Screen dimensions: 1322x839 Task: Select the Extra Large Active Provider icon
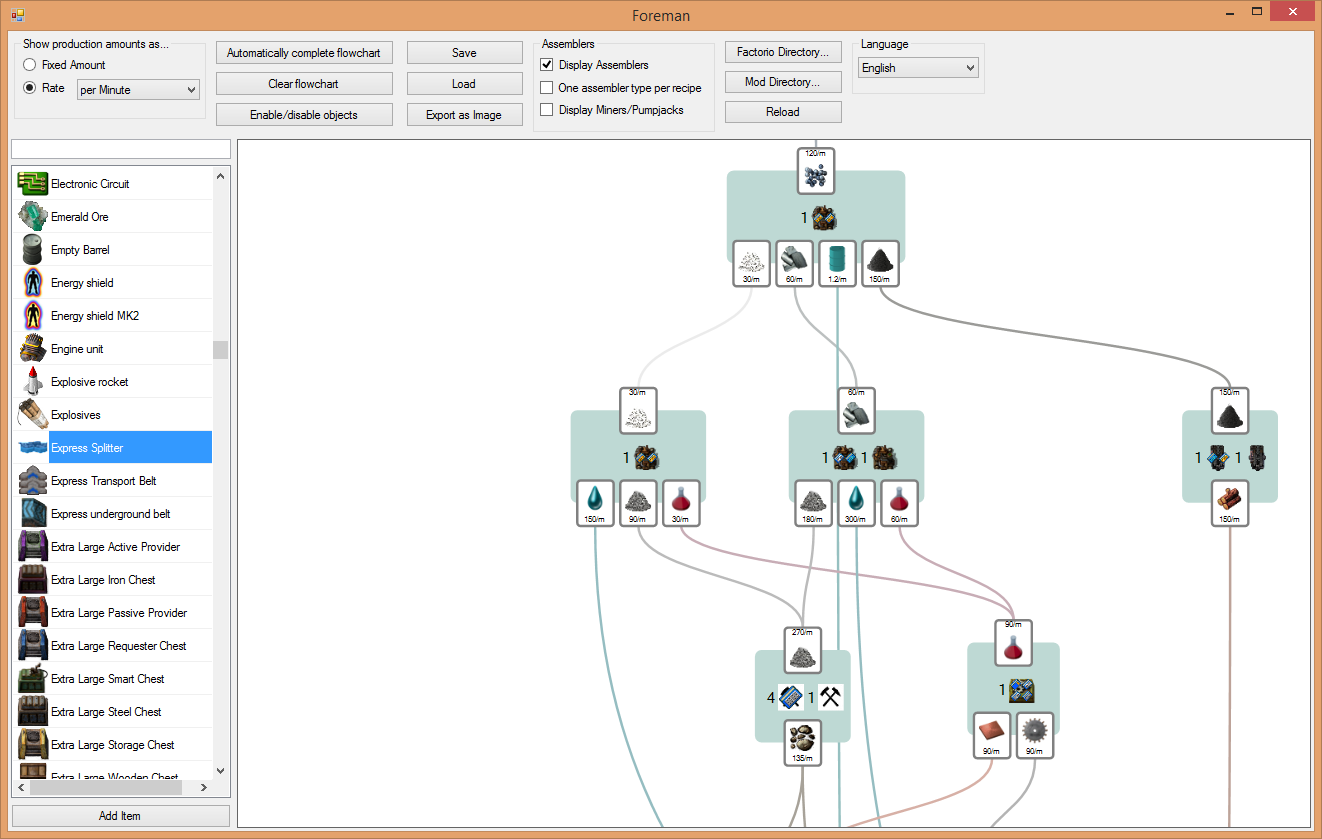(33, 547)
